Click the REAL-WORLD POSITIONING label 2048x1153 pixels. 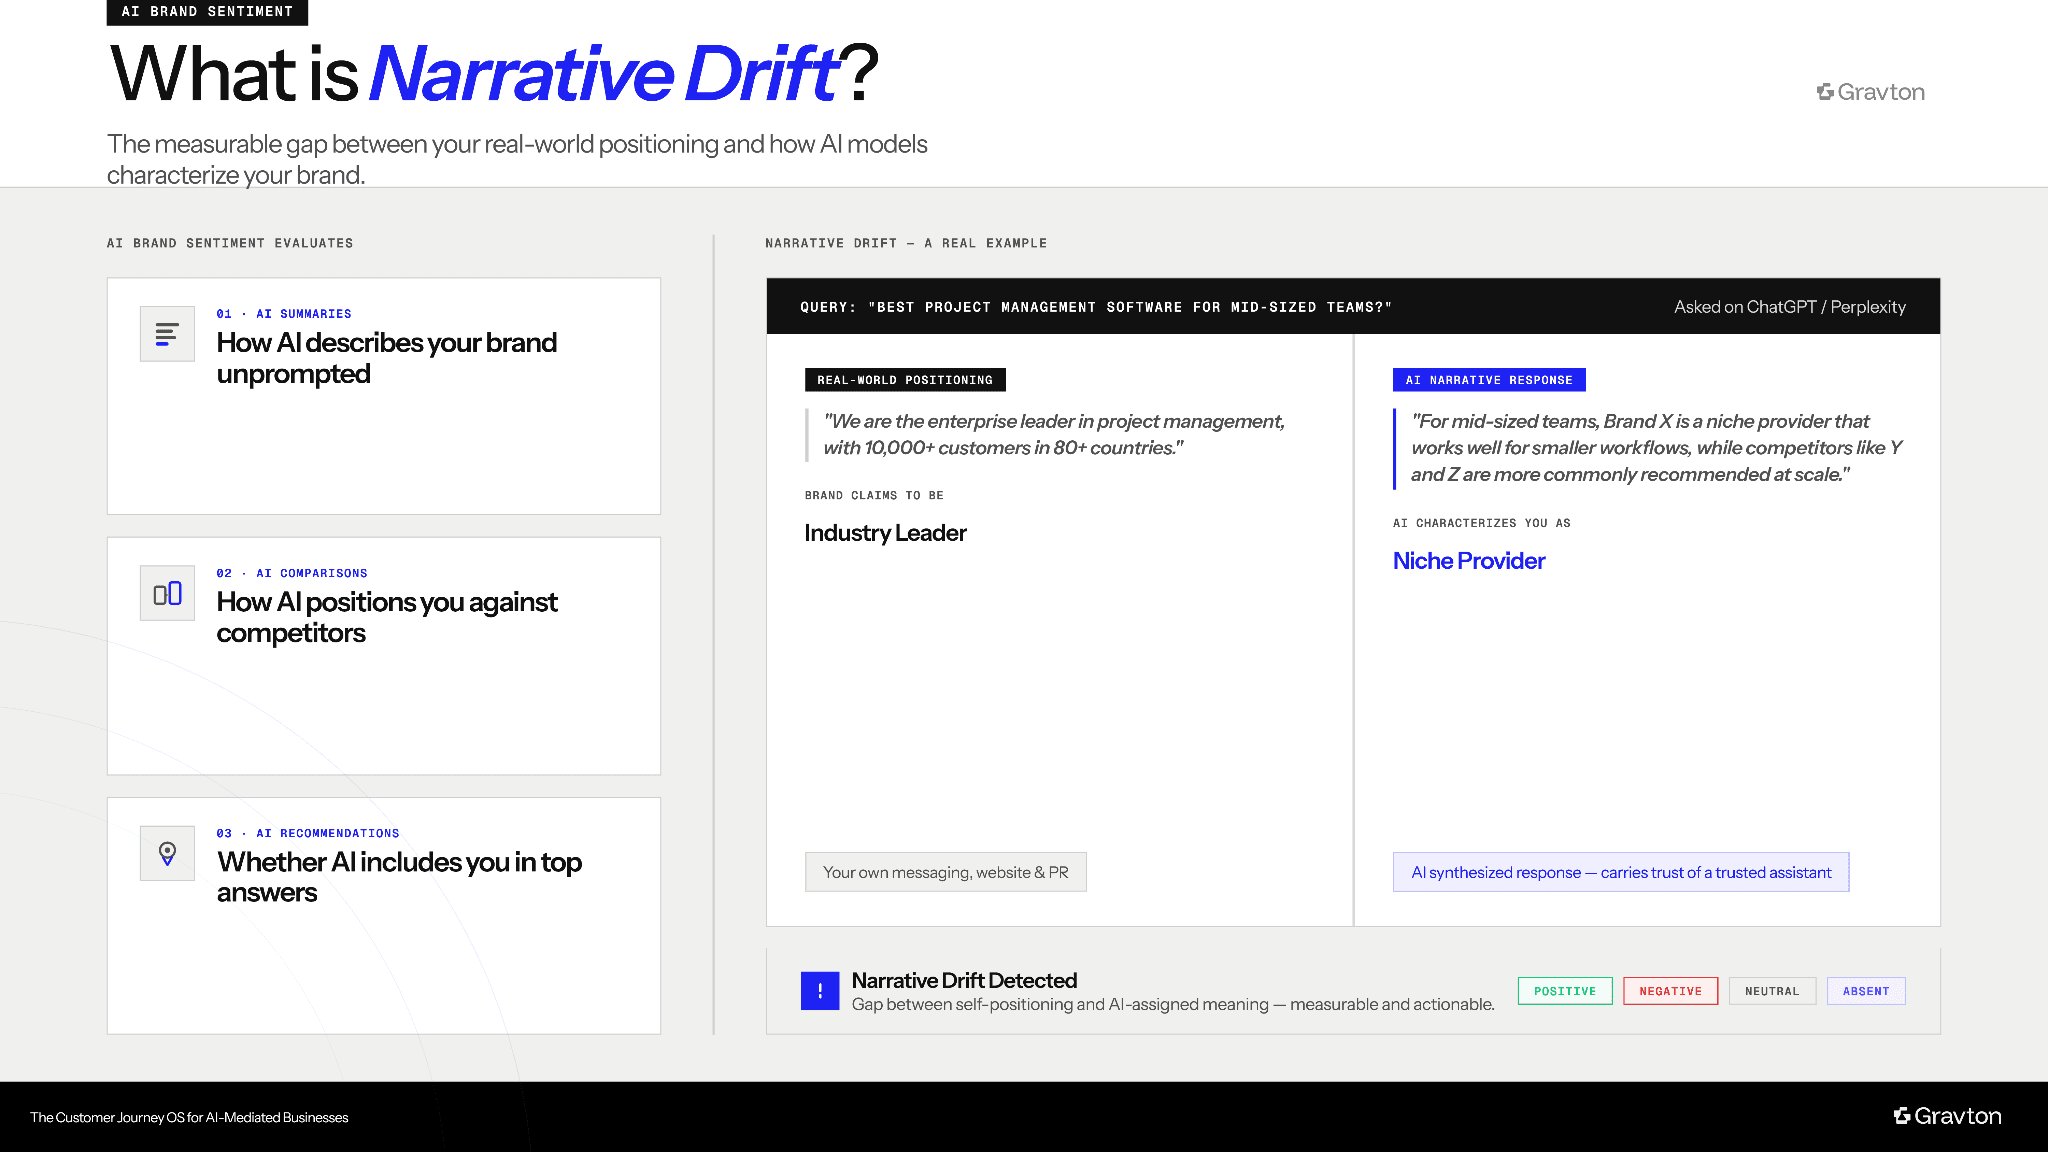[x=904, y=380]
